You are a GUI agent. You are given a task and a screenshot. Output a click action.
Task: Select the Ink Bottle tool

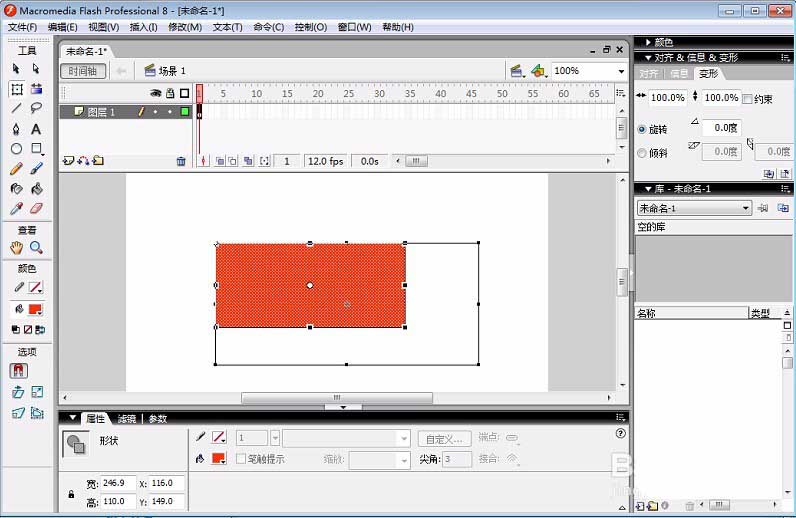16,189
